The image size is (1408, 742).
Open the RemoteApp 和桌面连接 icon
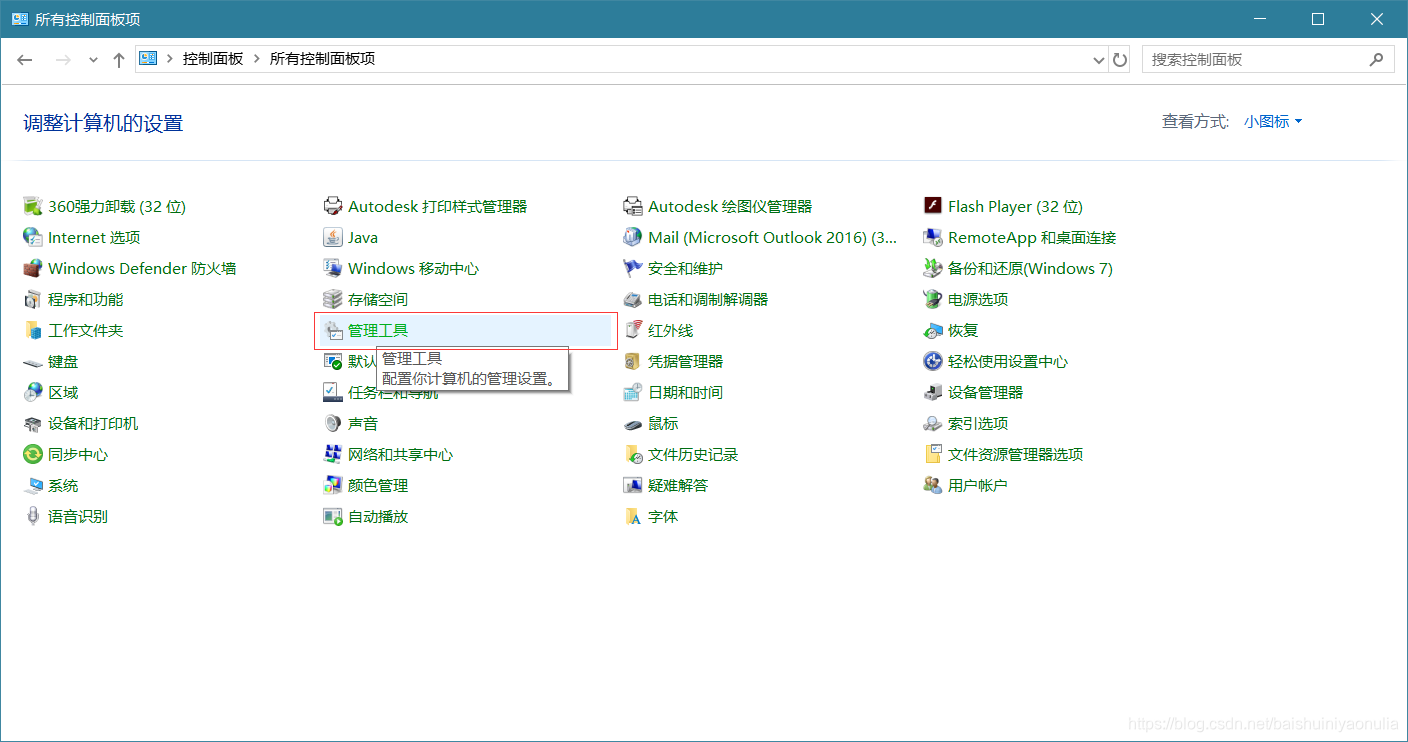933,237
